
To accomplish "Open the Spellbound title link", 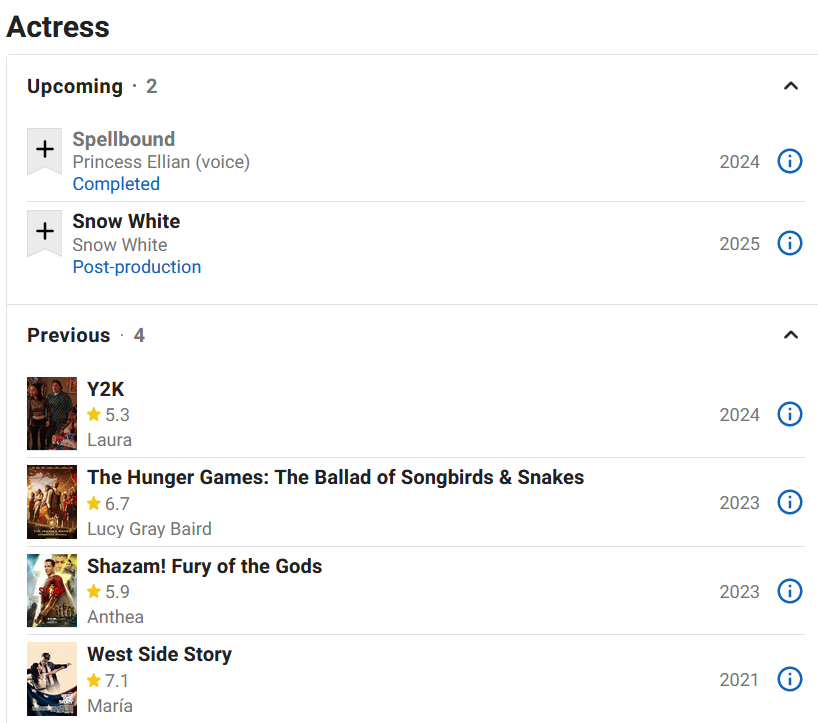I will tap(123, 139).
